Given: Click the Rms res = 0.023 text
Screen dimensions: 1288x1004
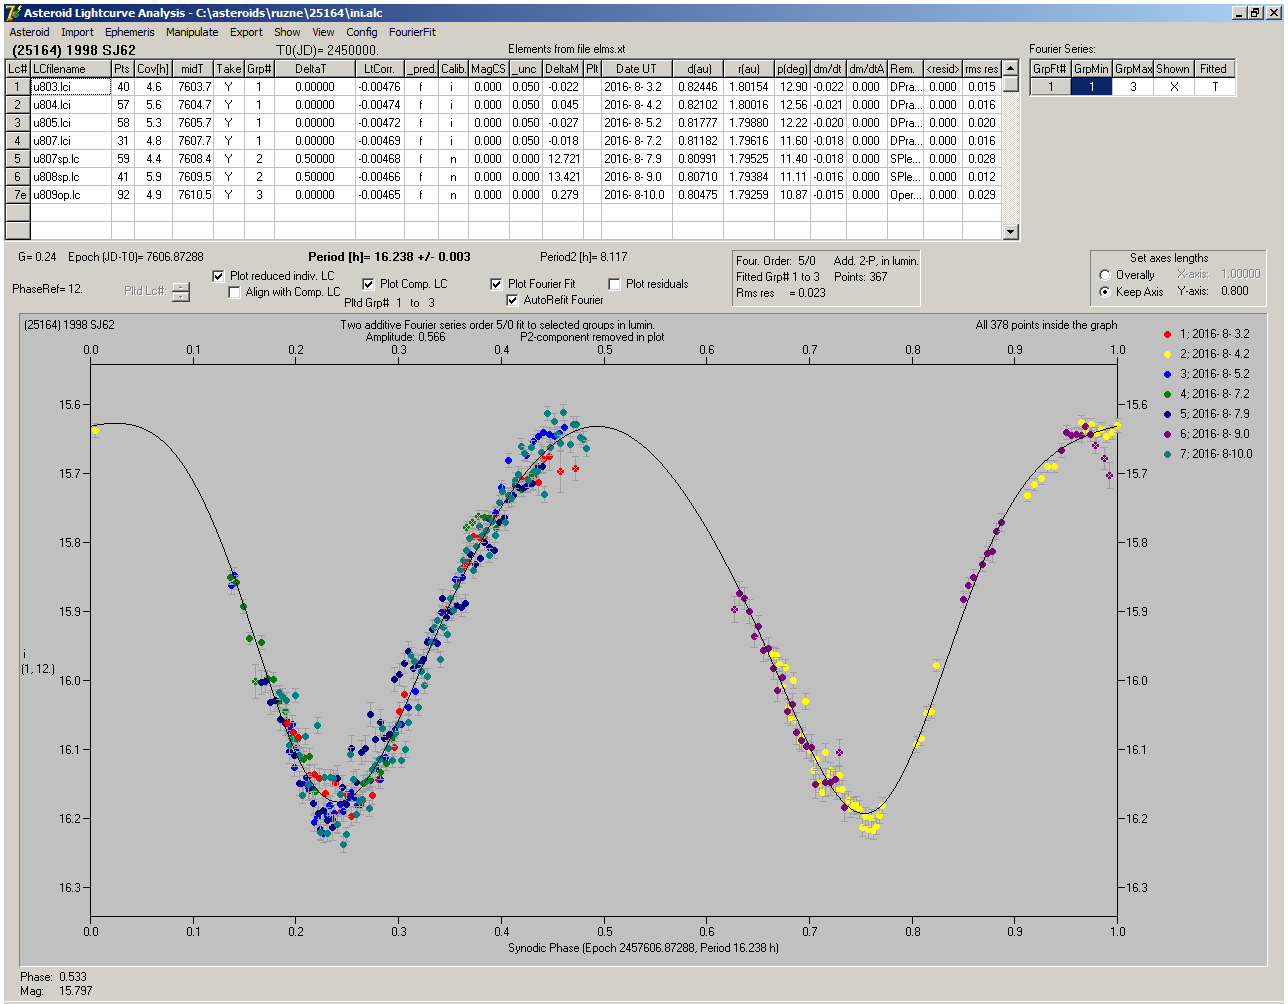Looking at the screenshot, I should coord(781,293).
